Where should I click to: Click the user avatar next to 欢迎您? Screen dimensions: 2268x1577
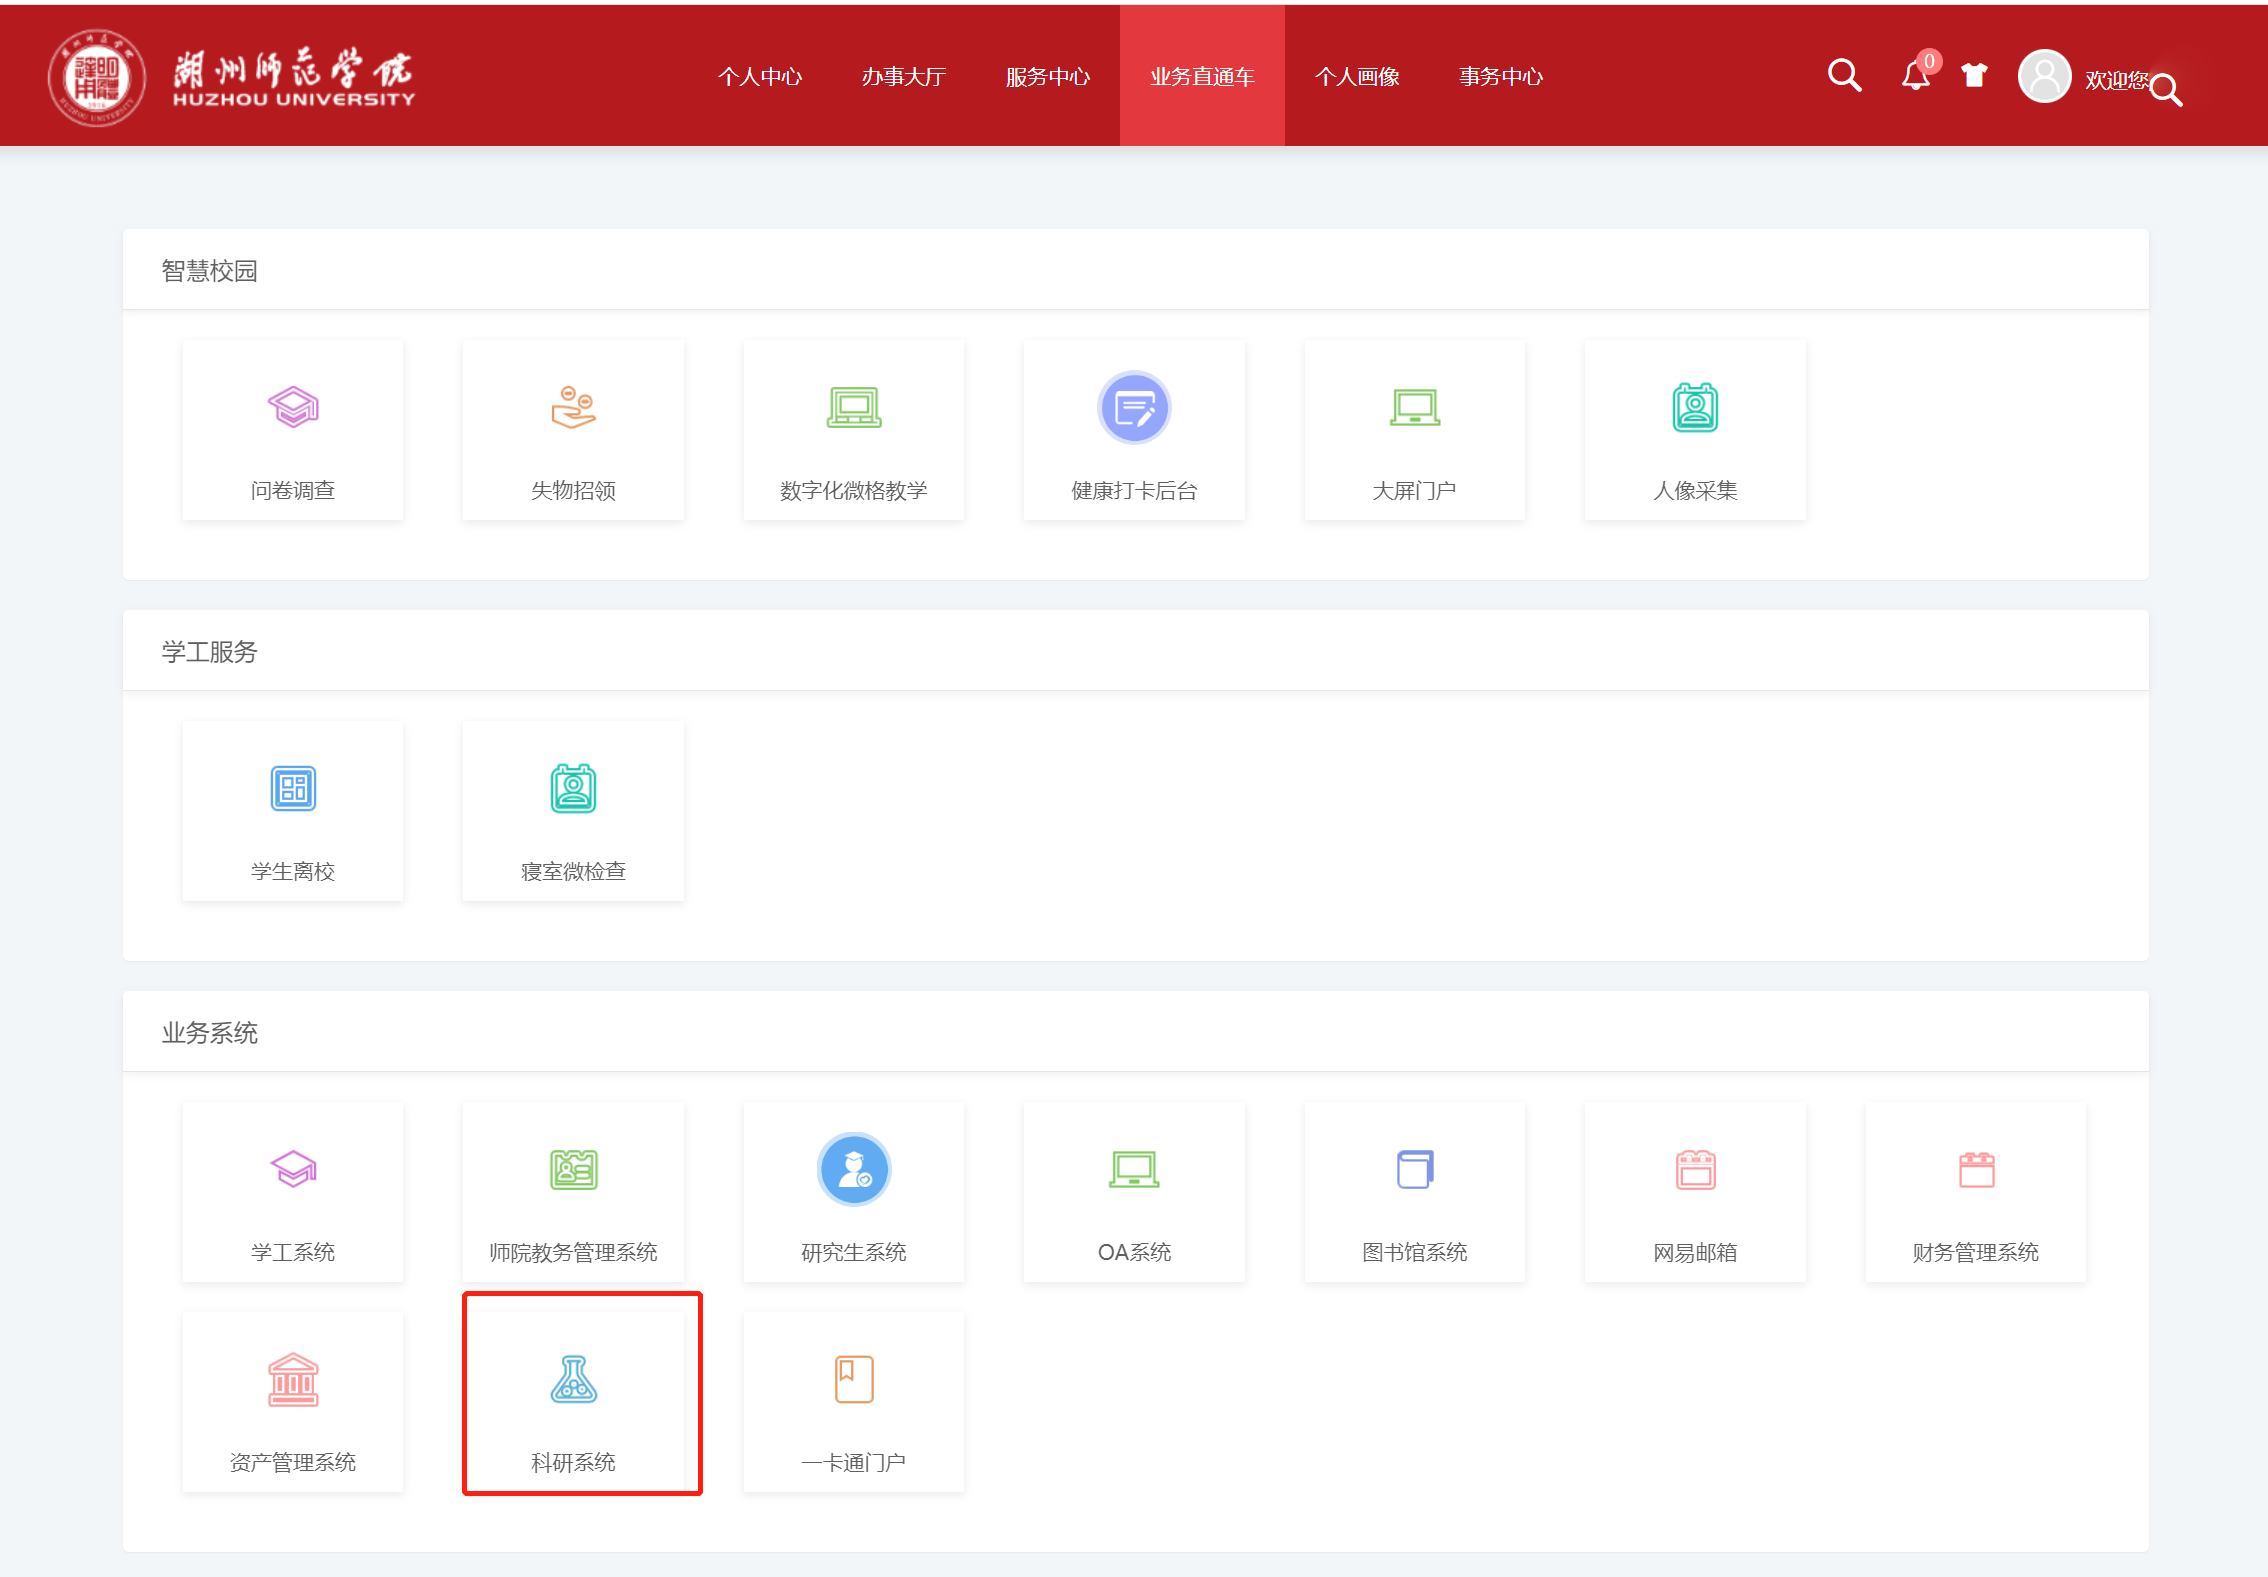(x=2044, y=77)
